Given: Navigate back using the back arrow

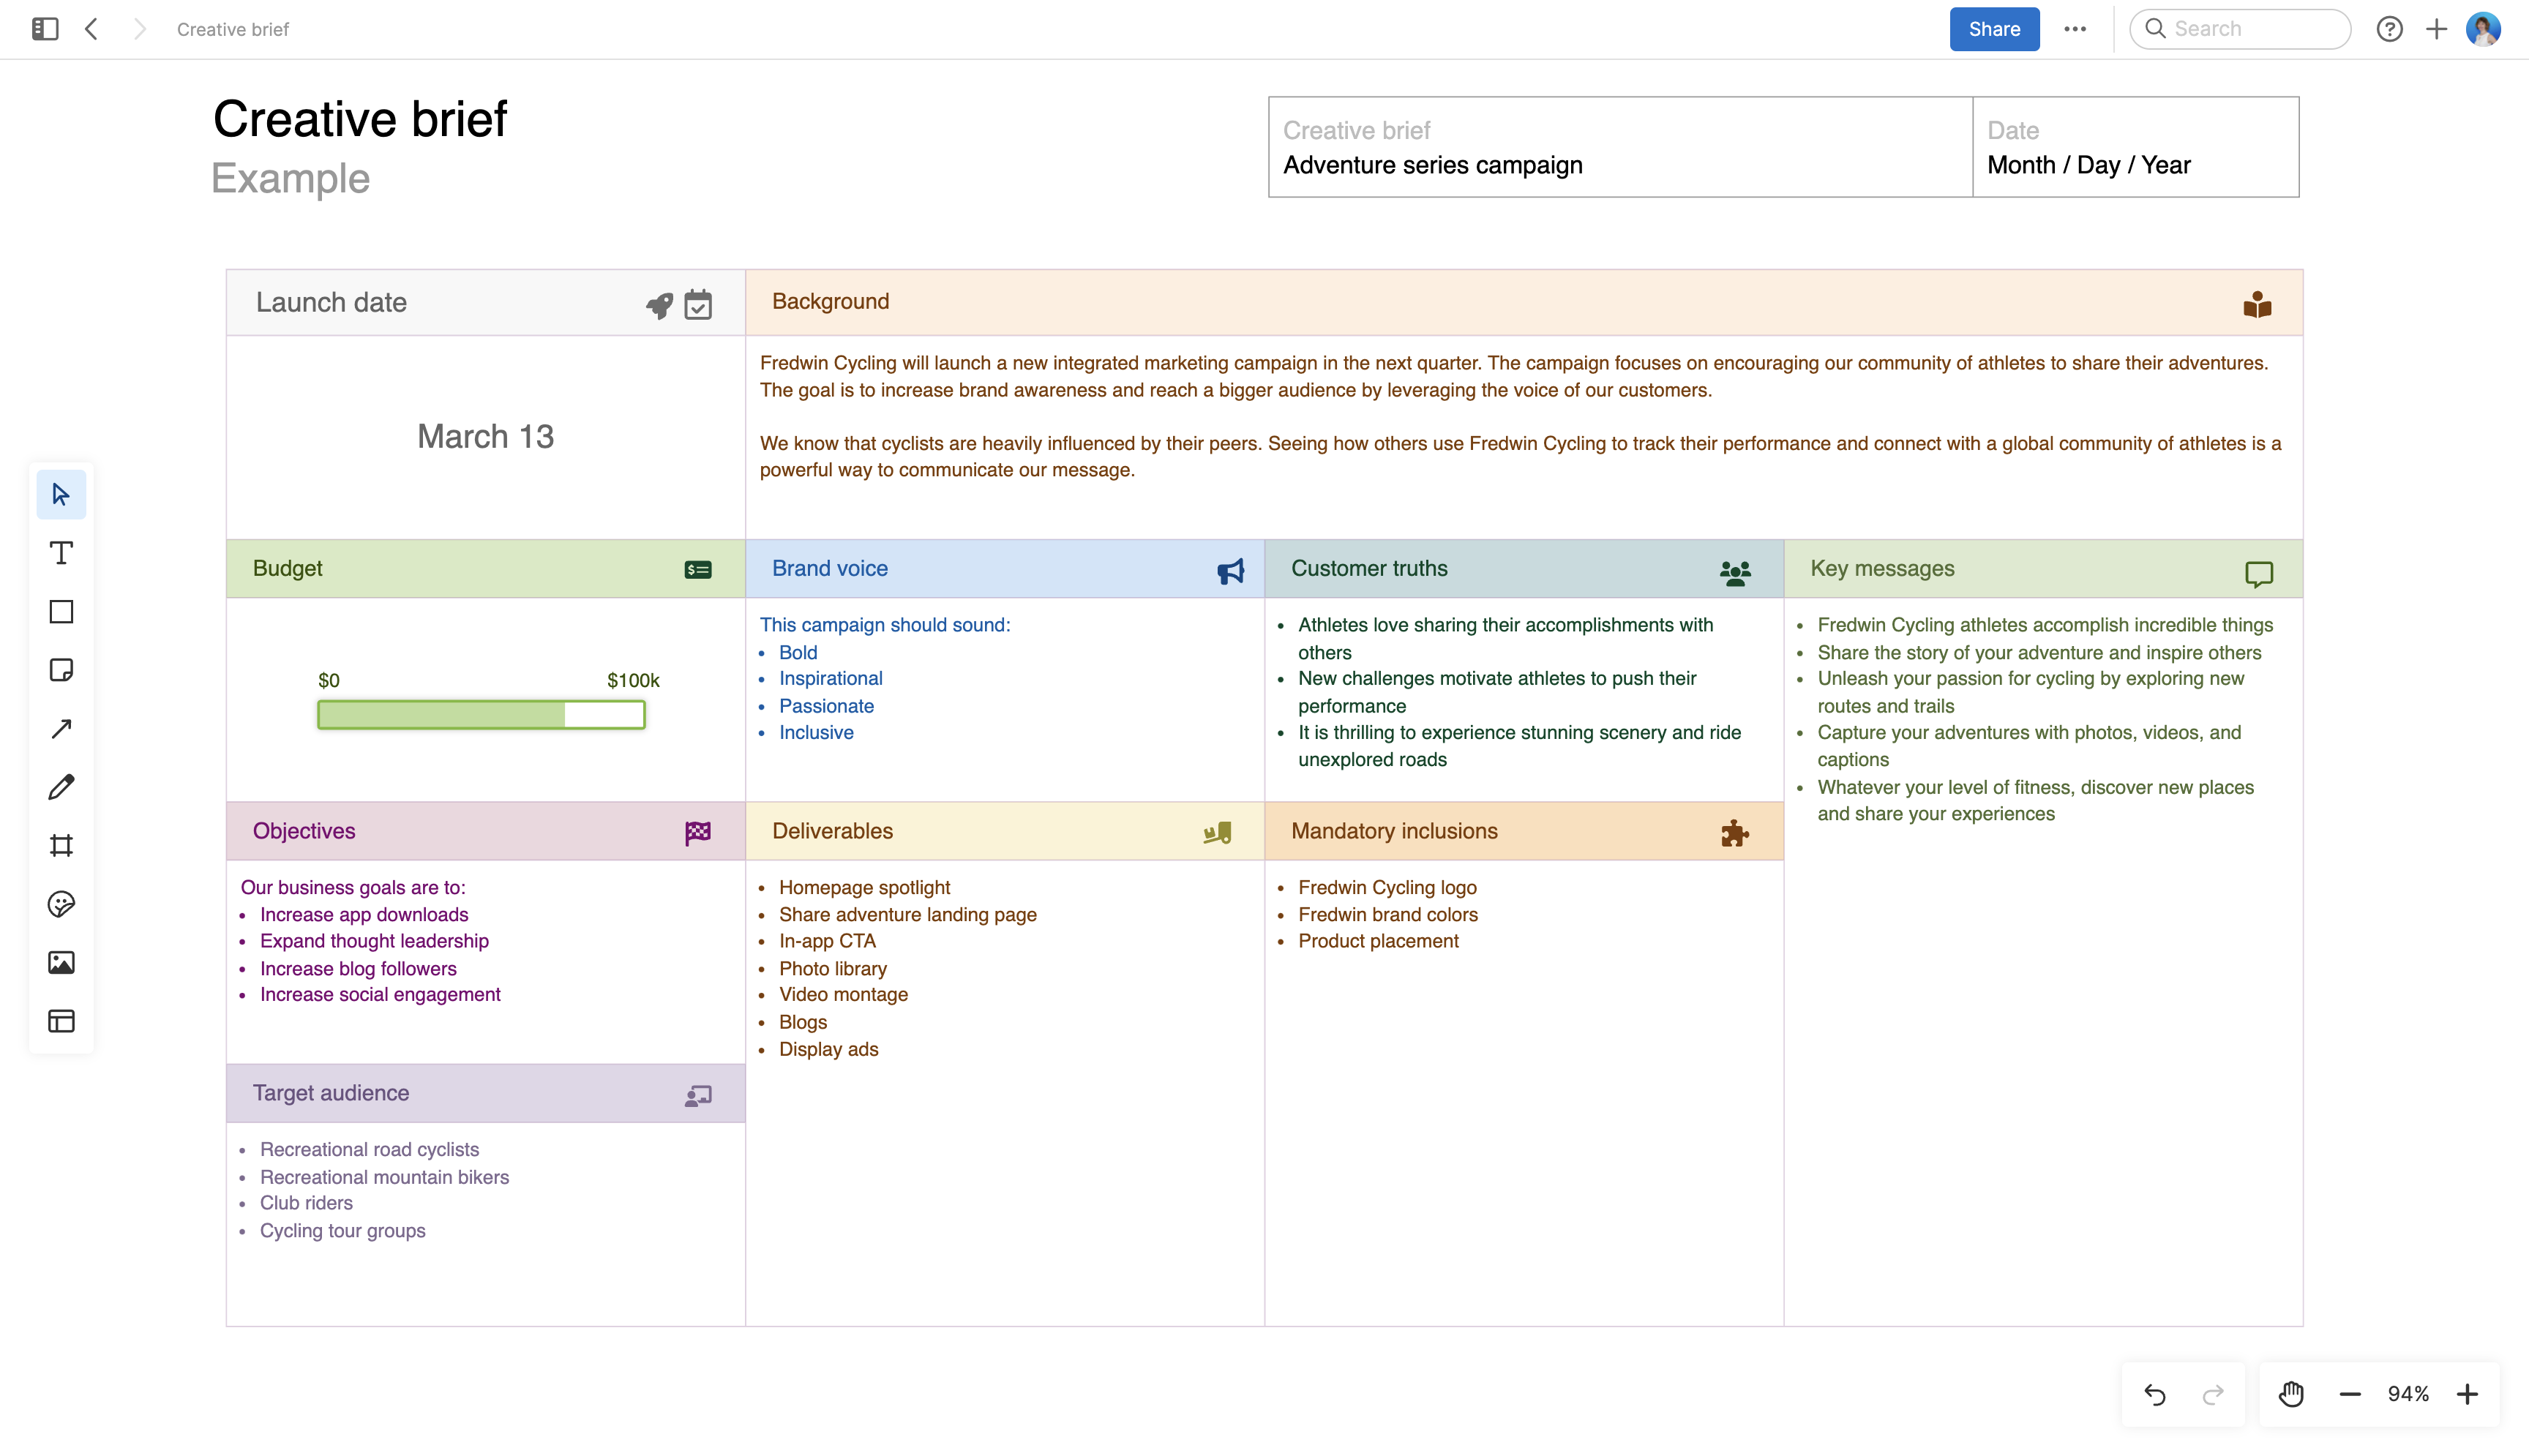Looking at the screenshot, I should [91, 29].
